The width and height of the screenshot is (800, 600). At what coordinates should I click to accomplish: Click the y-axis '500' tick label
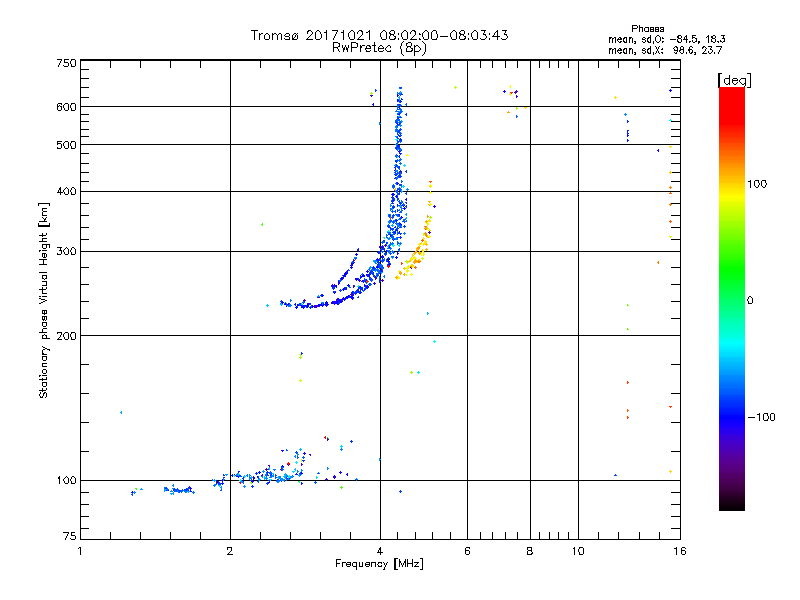[x=66, y=145]
